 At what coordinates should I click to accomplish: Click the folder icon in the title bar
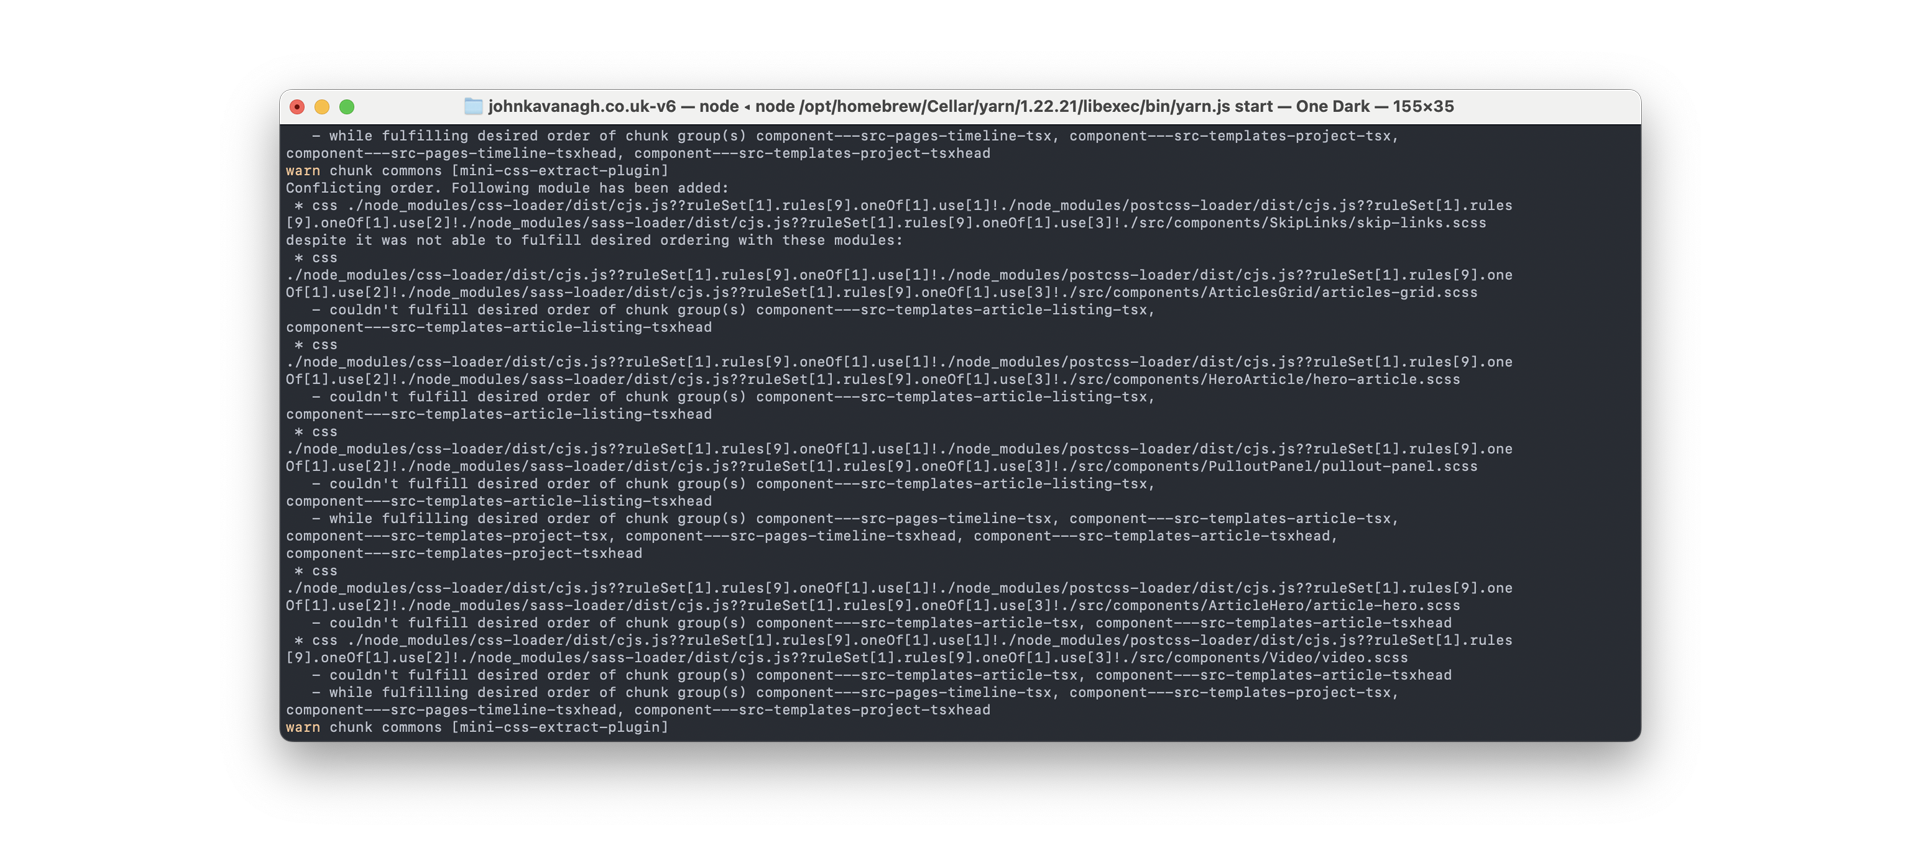473,106
